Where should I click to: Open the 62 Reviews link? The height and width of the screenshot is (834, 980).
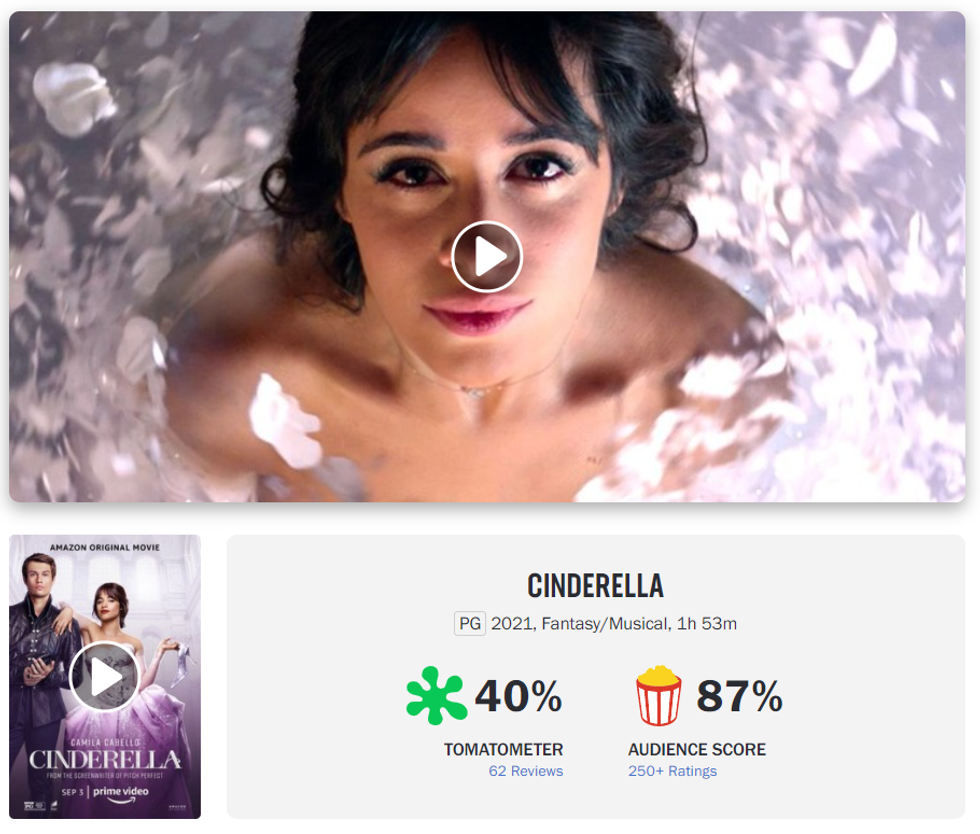click(x=526, y=771)
